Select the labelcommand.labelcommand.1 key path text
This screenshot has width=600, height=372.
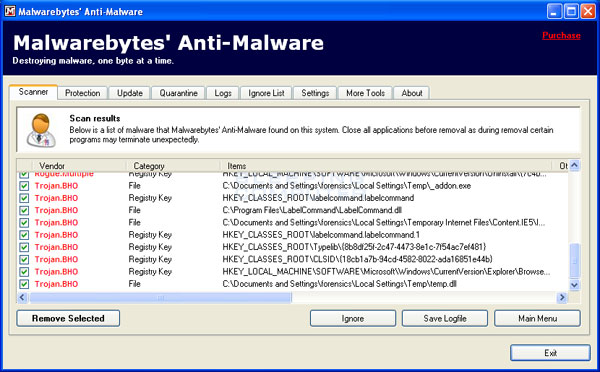[321, 235]
